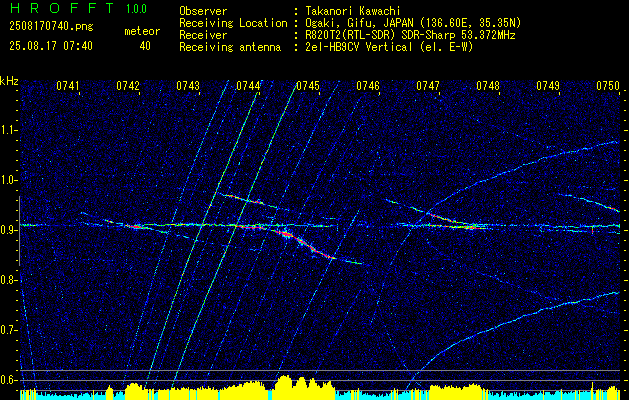Click the Receiving antenna 2el-HB9CV line
Image resolution: width=629 pixels, height=400 pixels.
pyautogui.click(x=389, y=47)
